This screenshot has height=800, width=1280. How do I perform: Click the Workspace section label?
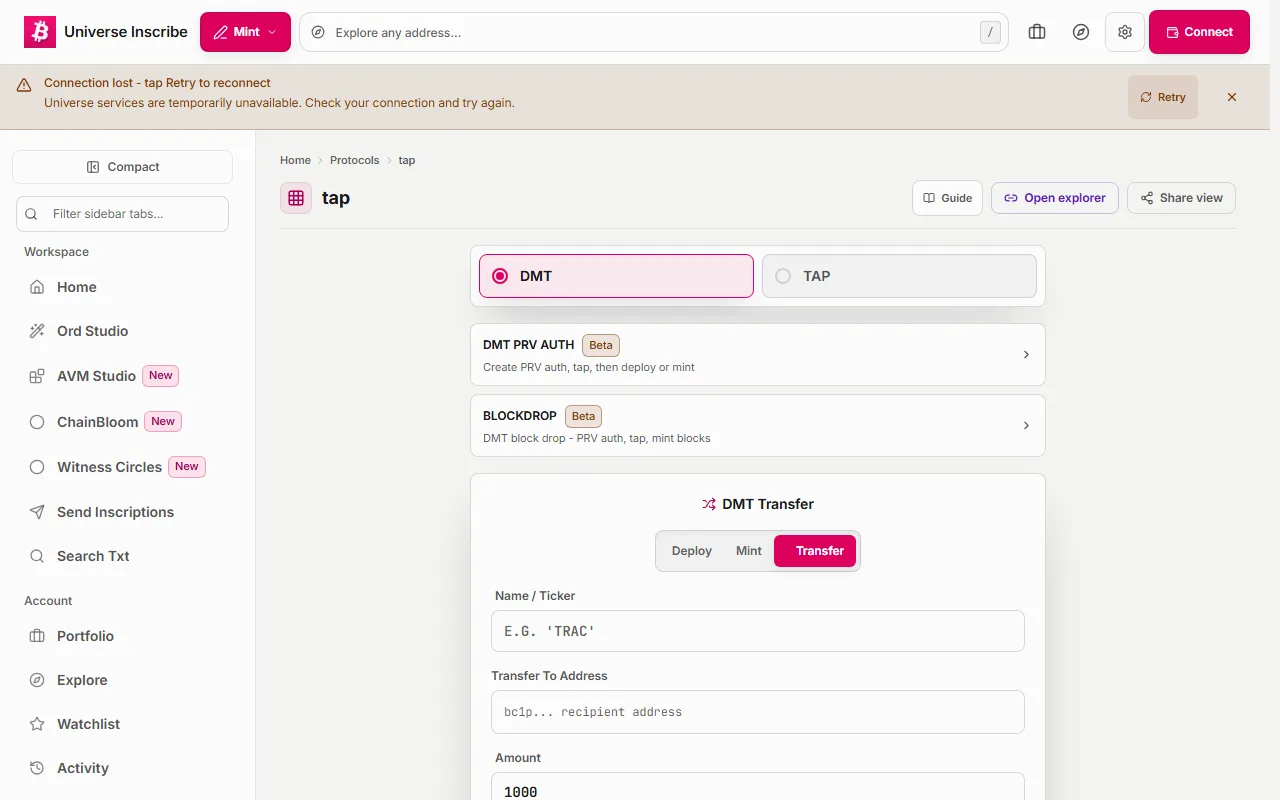click(57, 252)
